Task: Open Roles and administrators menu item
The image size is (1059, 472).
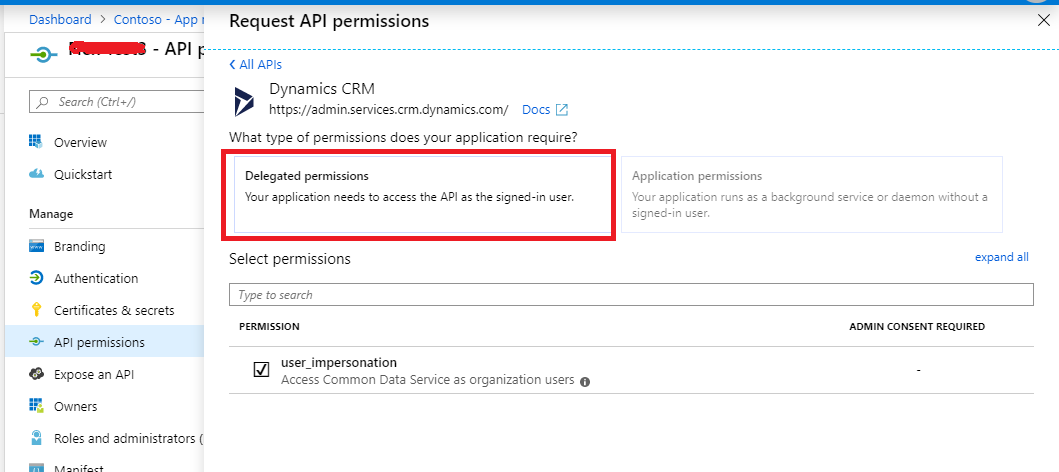Action: [x=125, y=438]
